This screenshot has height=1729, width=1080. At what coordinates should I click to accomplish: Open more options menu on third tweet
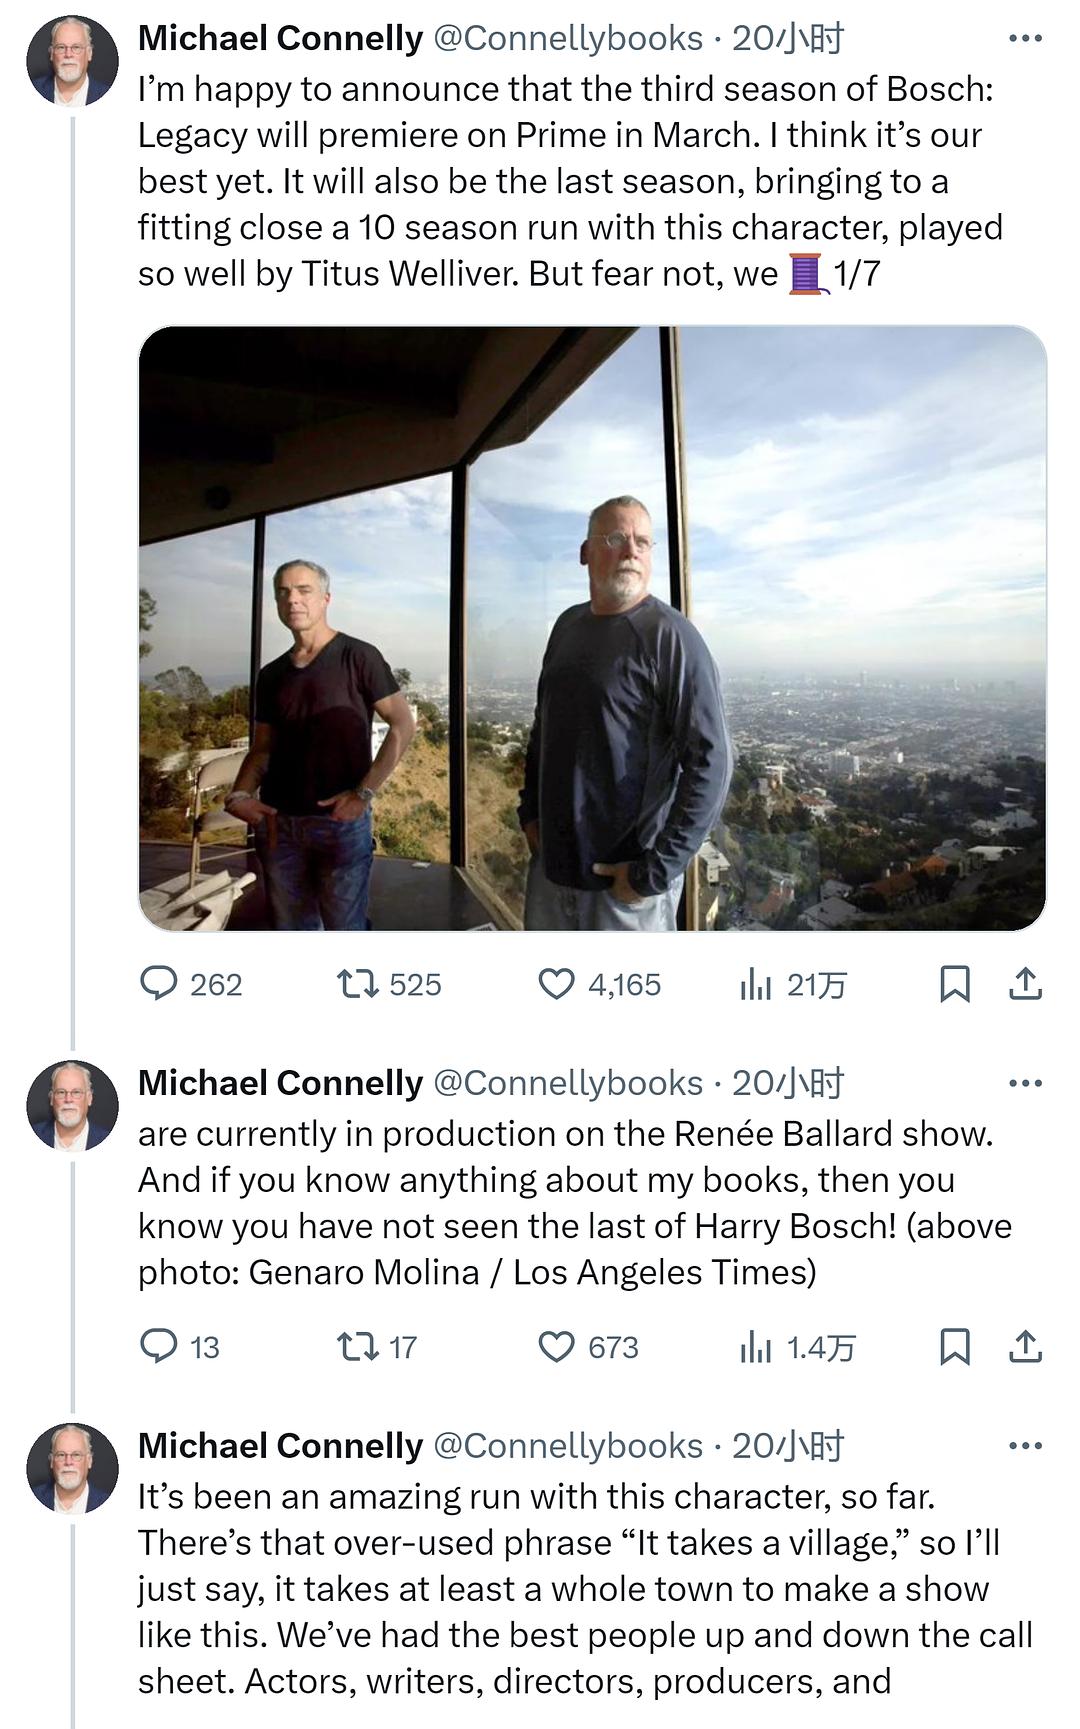coord(1025,1446)
